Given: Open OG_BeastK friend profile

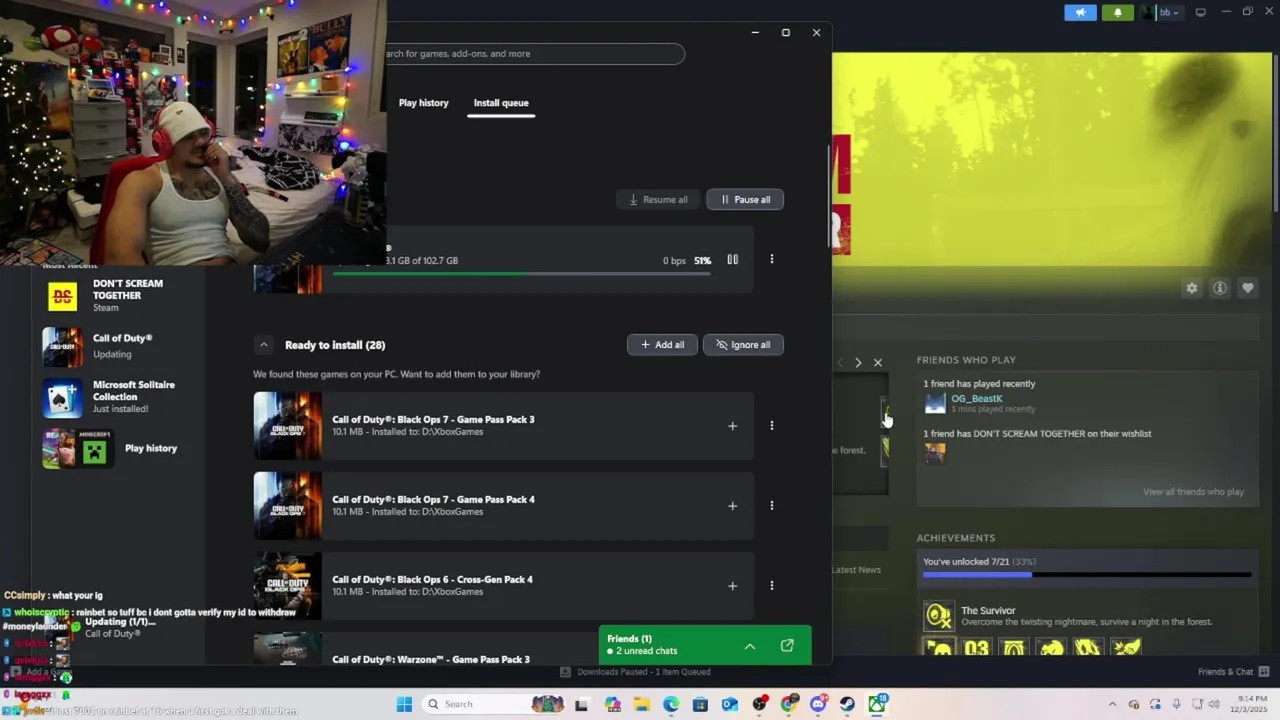Looking at the screenshot, I should tap(977, 399).
